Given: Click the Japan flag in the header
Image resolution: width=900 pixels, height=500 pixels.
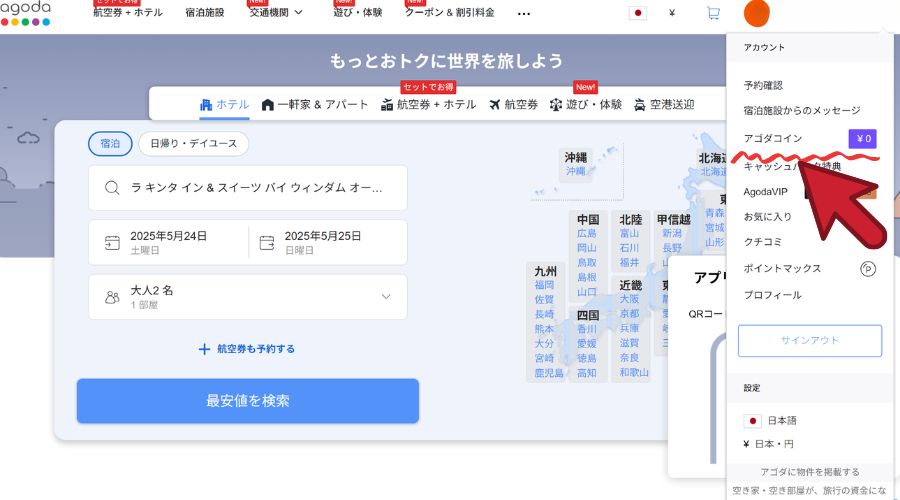Looking at the screenshot, I should (x=638, y=13).
